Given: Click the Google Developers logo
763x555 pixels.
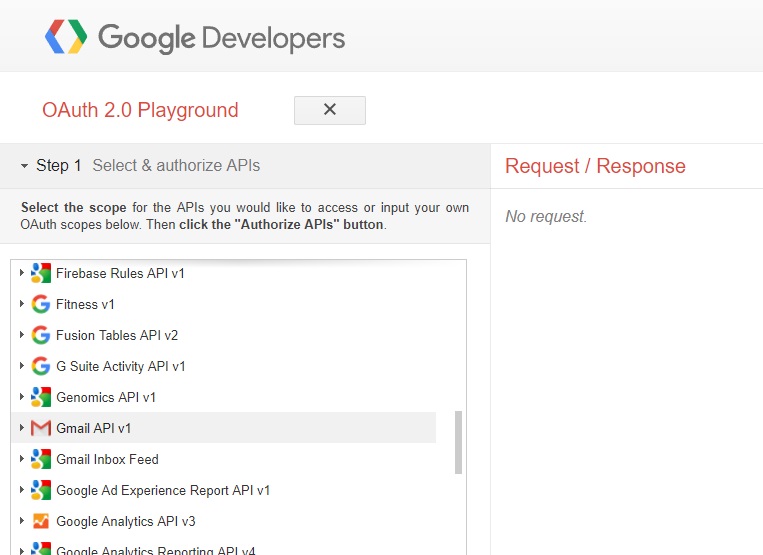Looking at the screenshot, I should [x=195, y=38].
